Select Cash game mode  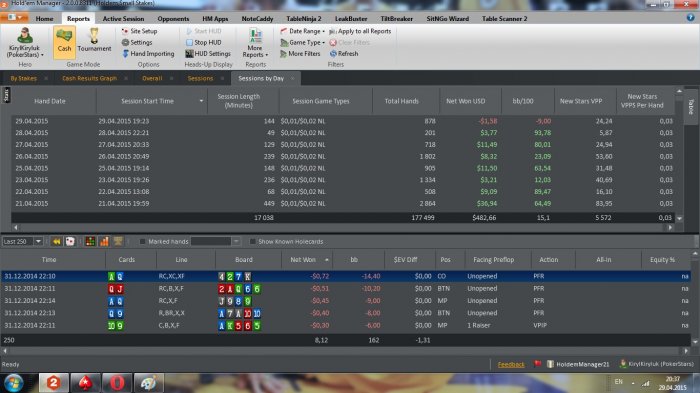click(x=64, y=42)
